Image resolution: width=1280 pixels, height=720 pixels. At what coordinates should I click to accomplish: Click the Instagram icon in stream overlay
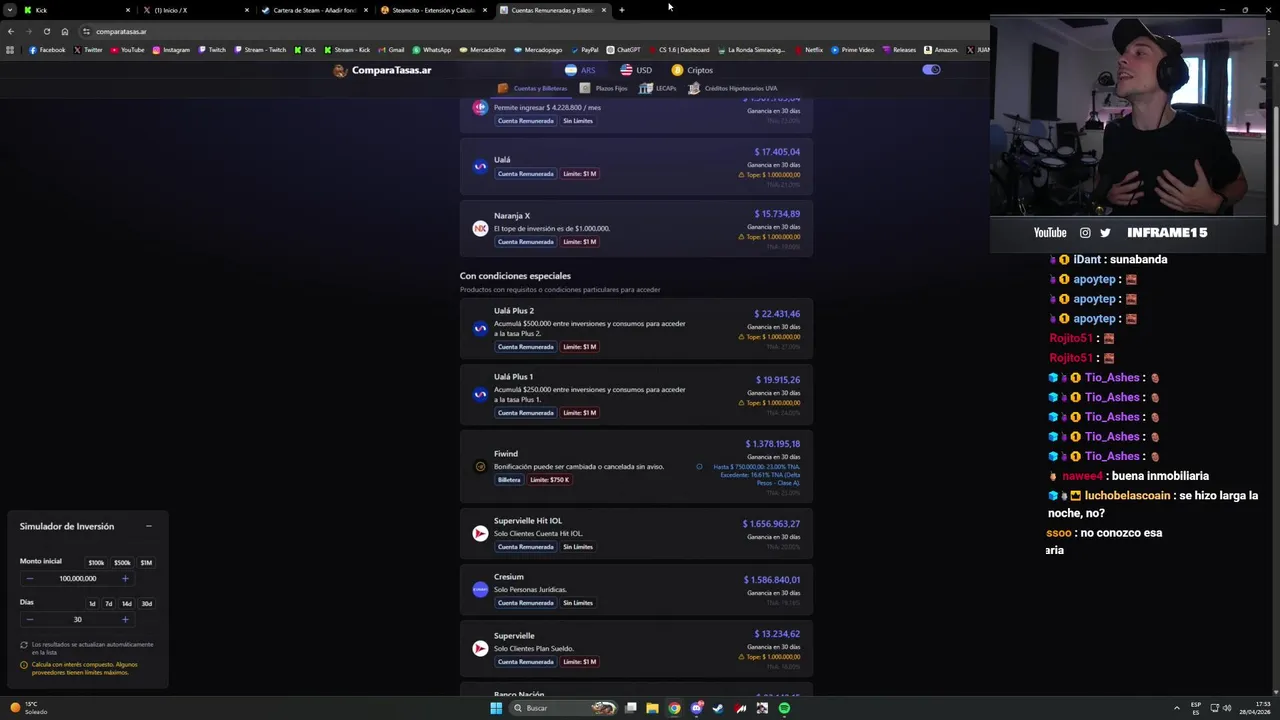1085,233
